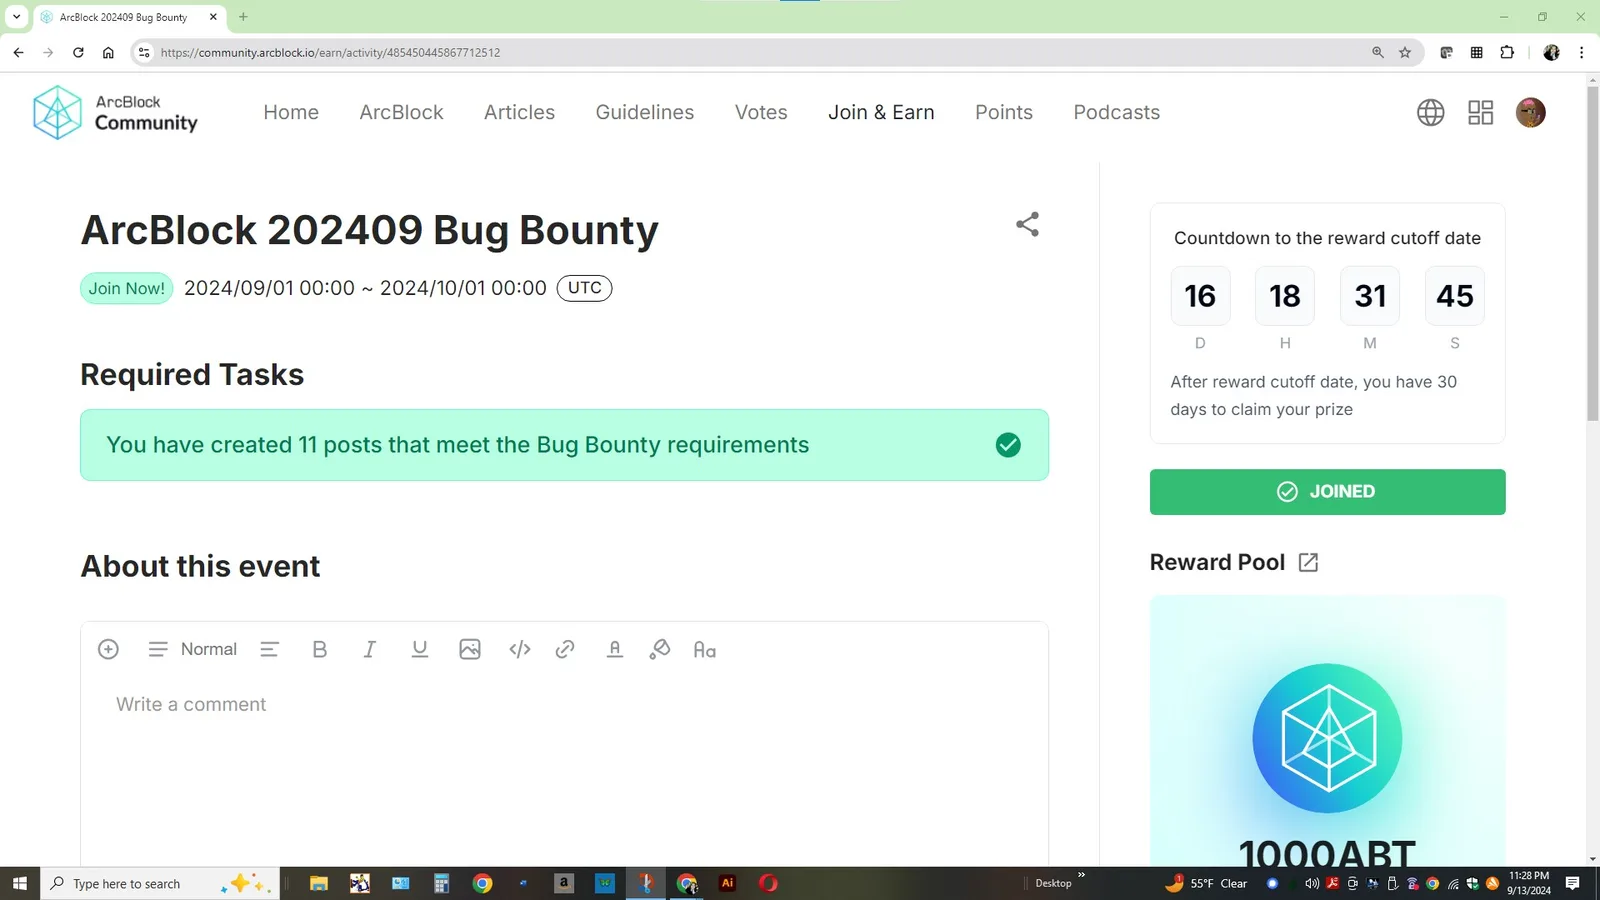This screenshot has width=1600, height=900.
Task: Insert a code block in editor
Action: point(519,649)
